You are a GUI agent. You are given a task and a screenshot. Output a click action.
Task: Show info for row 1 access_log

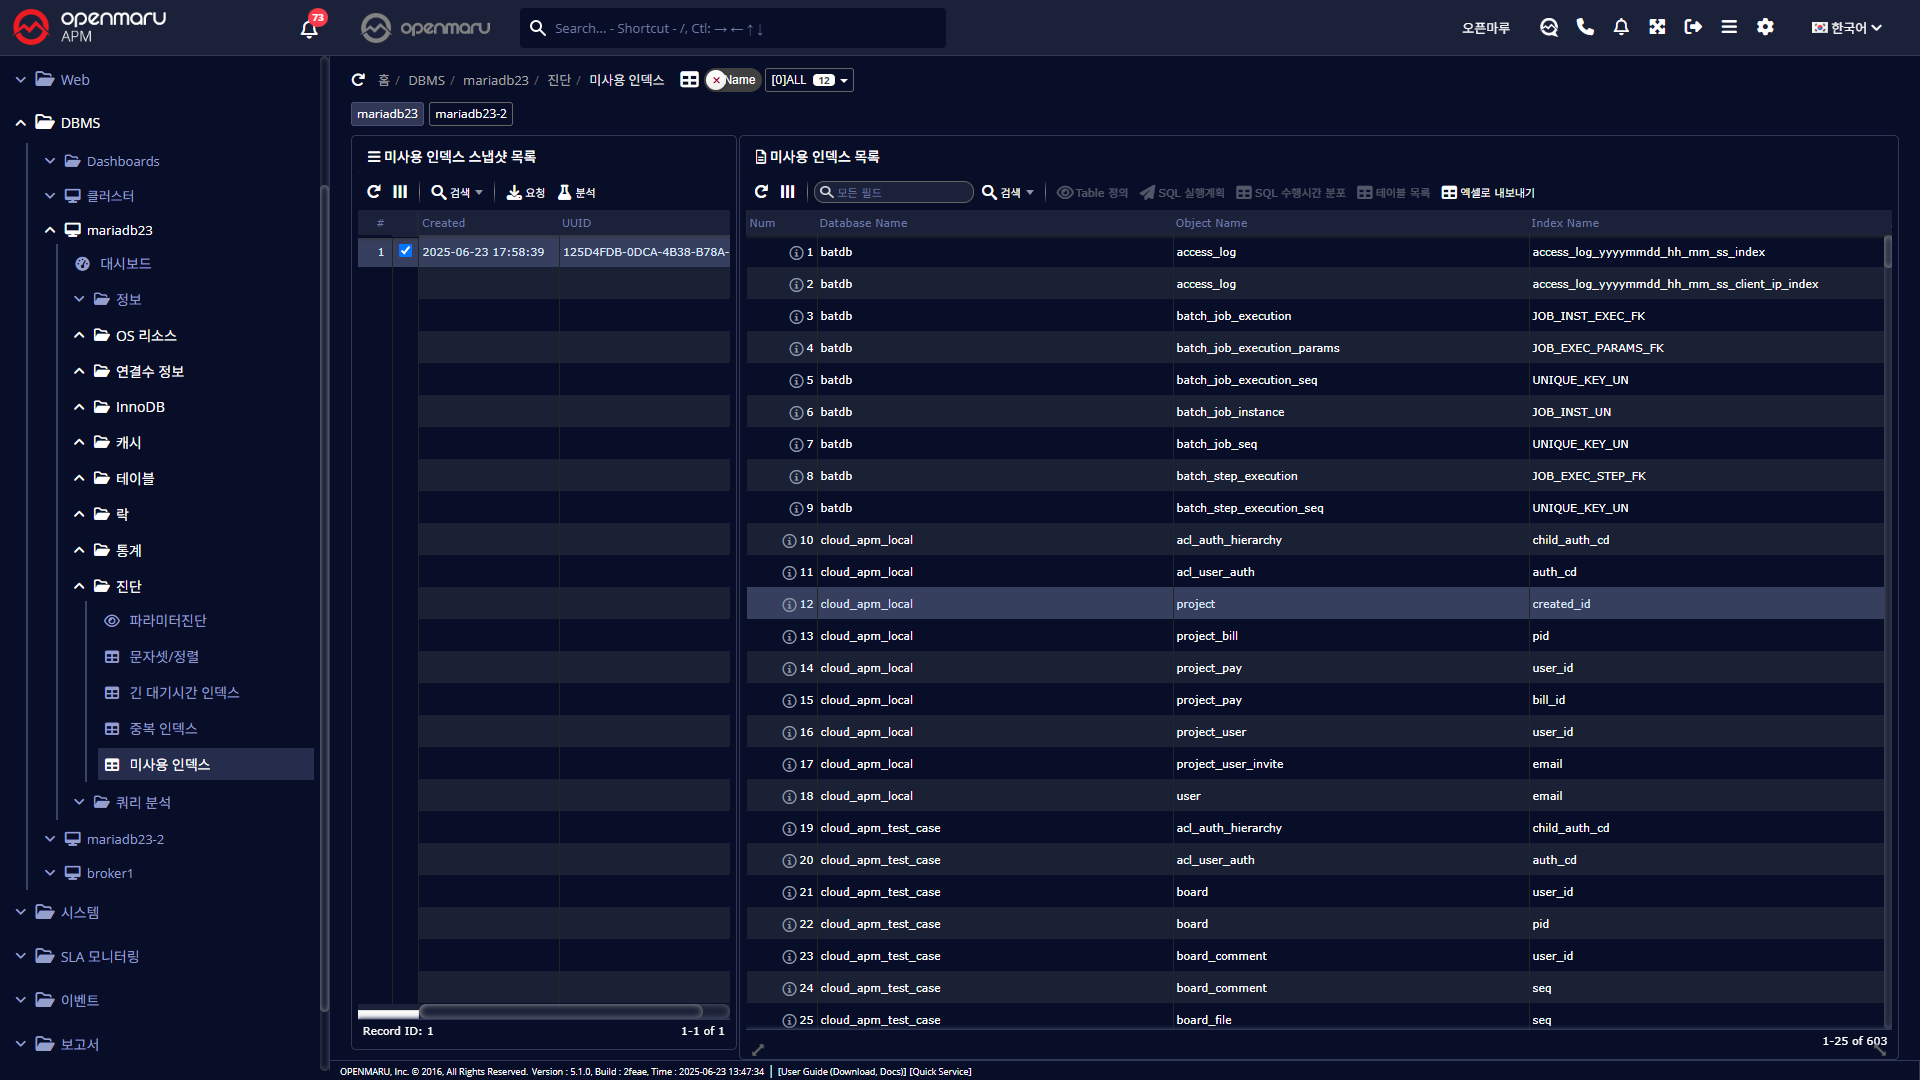click(x=796, y=253)
